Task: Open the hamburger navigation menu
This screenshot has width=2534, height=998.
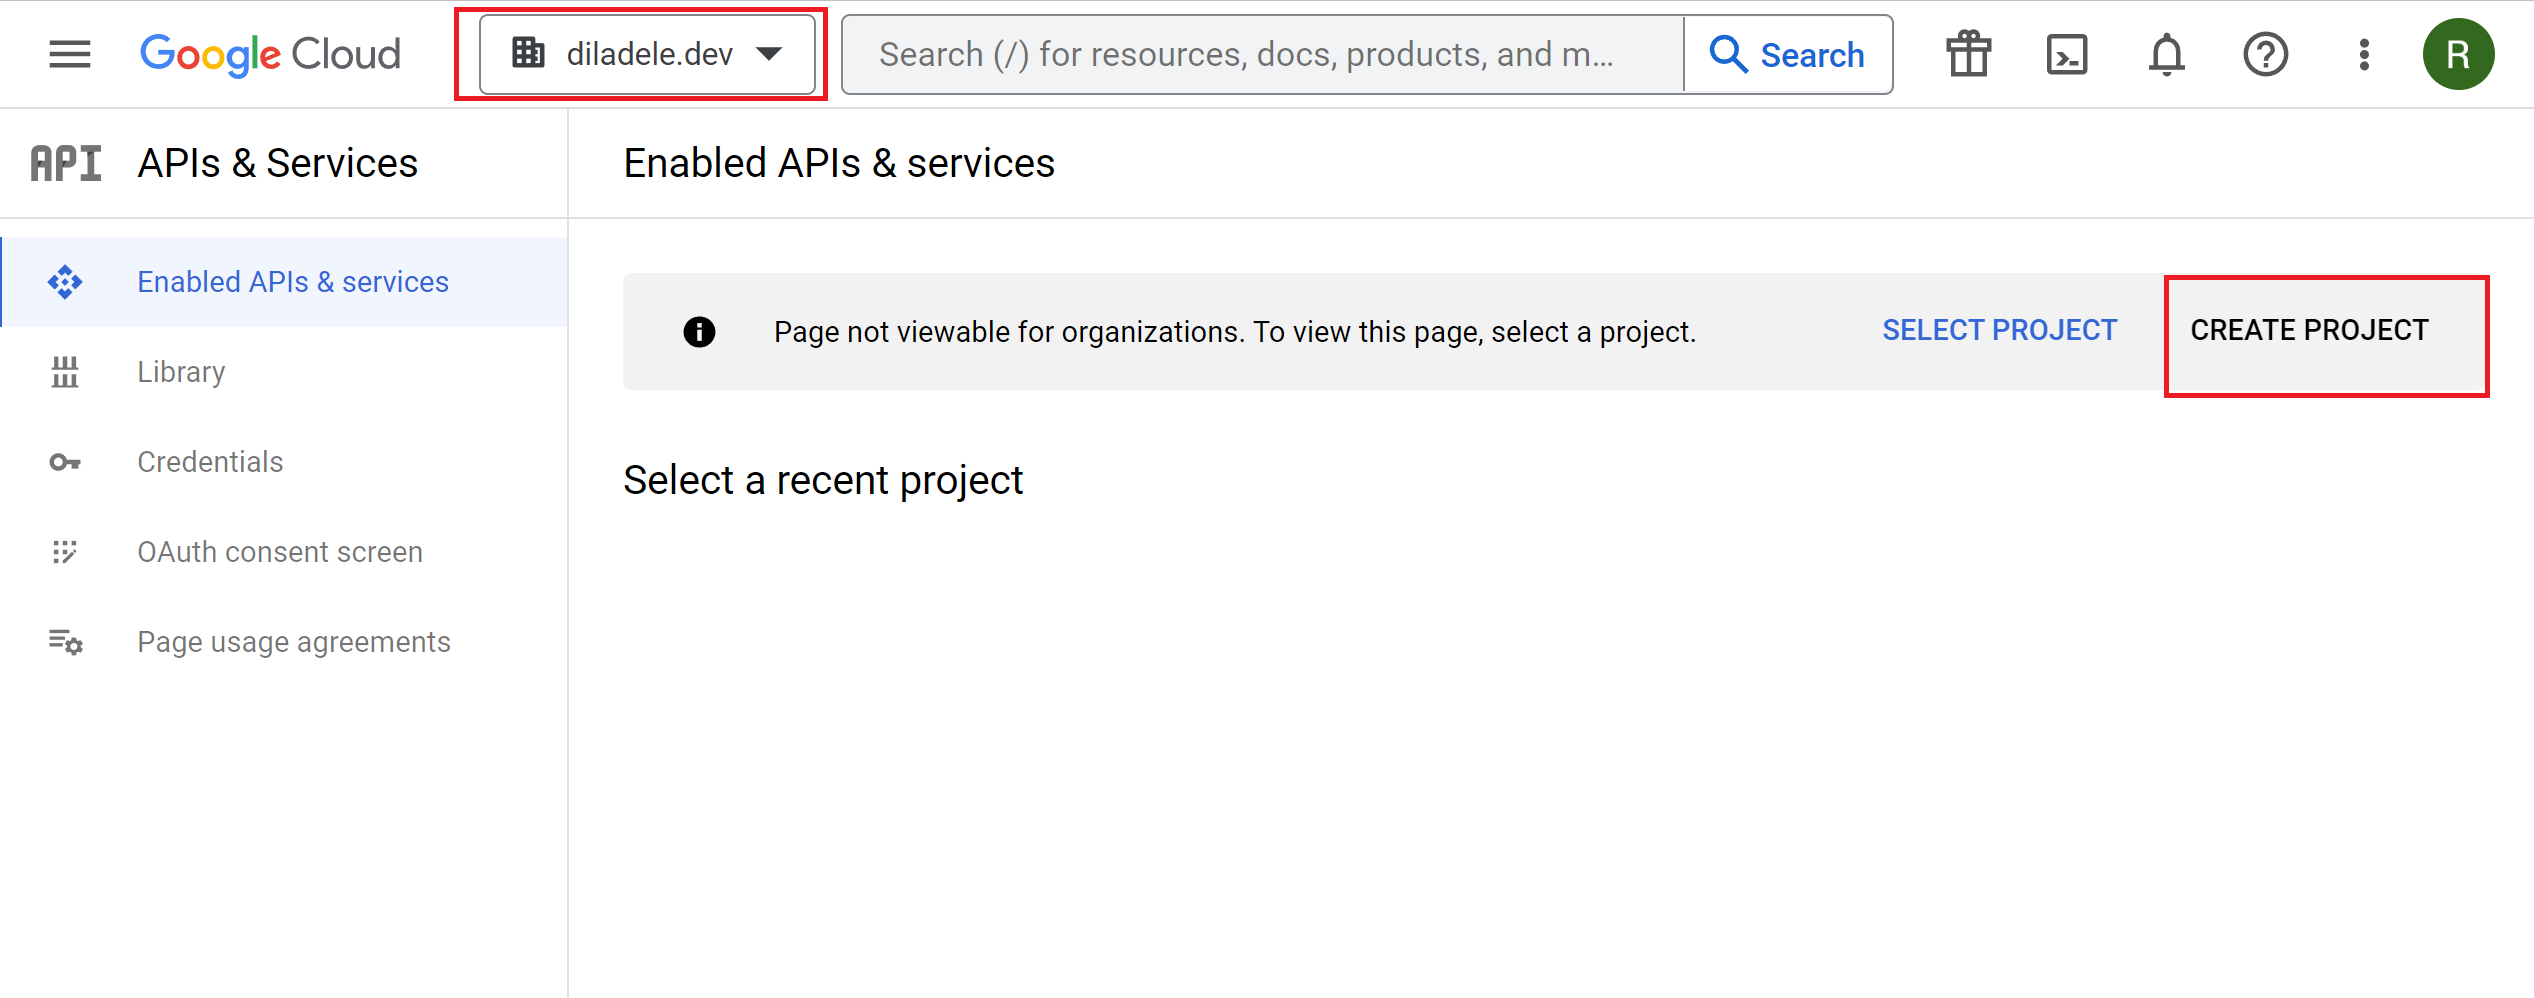Action: point(70,54)
